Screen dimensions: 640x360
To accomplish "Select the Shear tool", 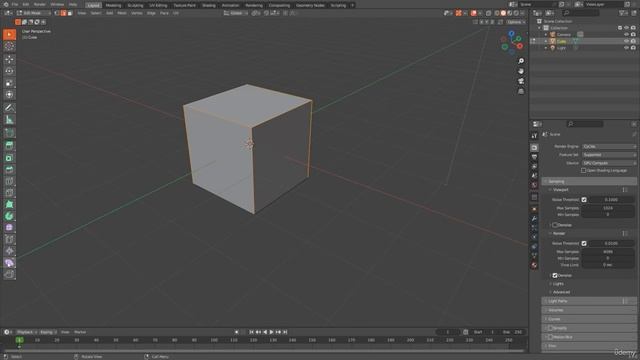I will 9,262.
